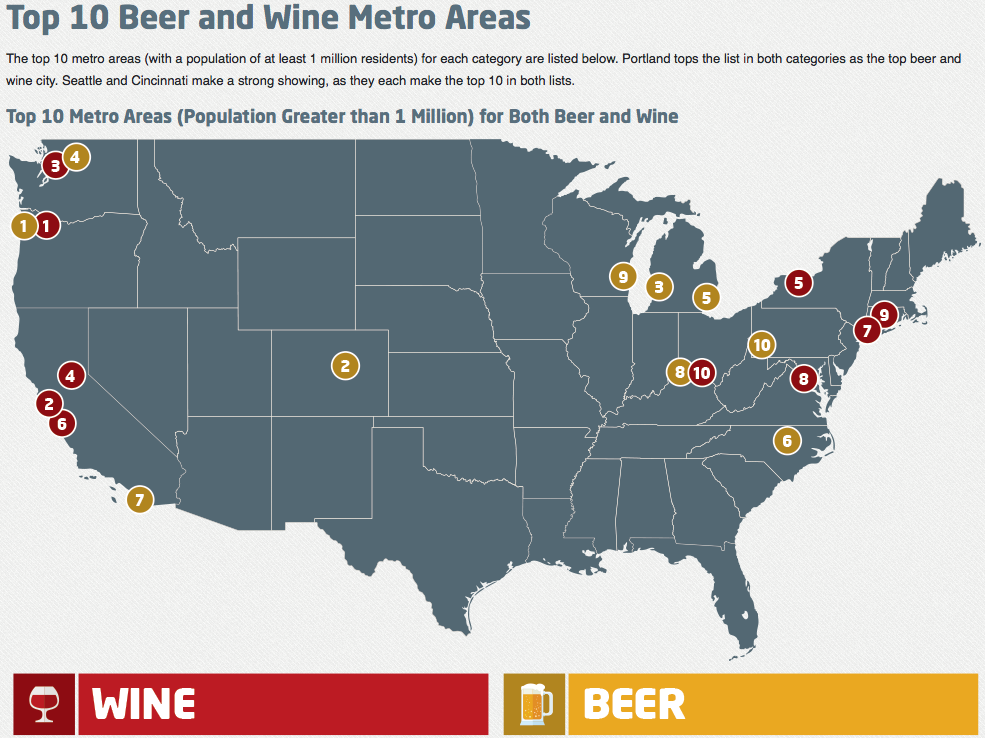The width and height of the screenshot is (985, 738).
Task: Click red wine marker 1 at Portland
Action: point(46,225)
